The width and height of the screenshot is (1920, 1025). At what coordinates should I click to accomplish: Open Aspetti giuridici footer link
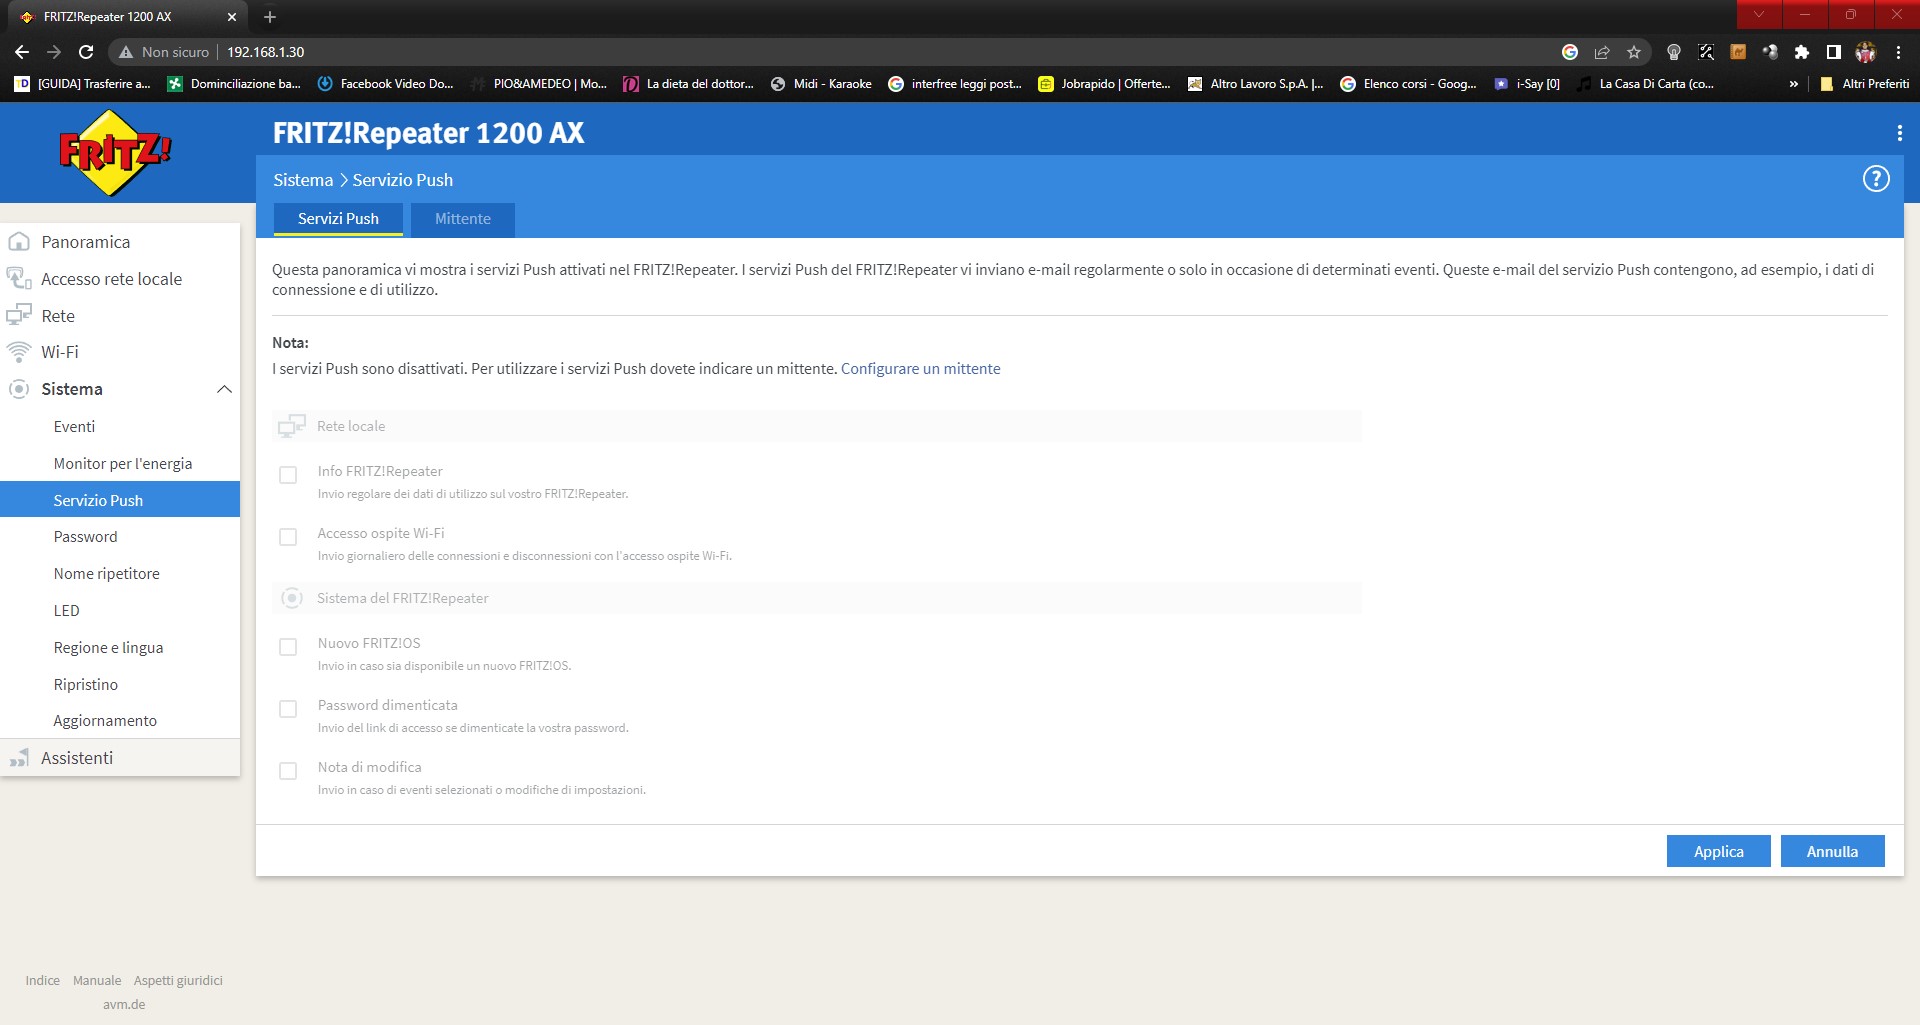click(x=178, y=981)
